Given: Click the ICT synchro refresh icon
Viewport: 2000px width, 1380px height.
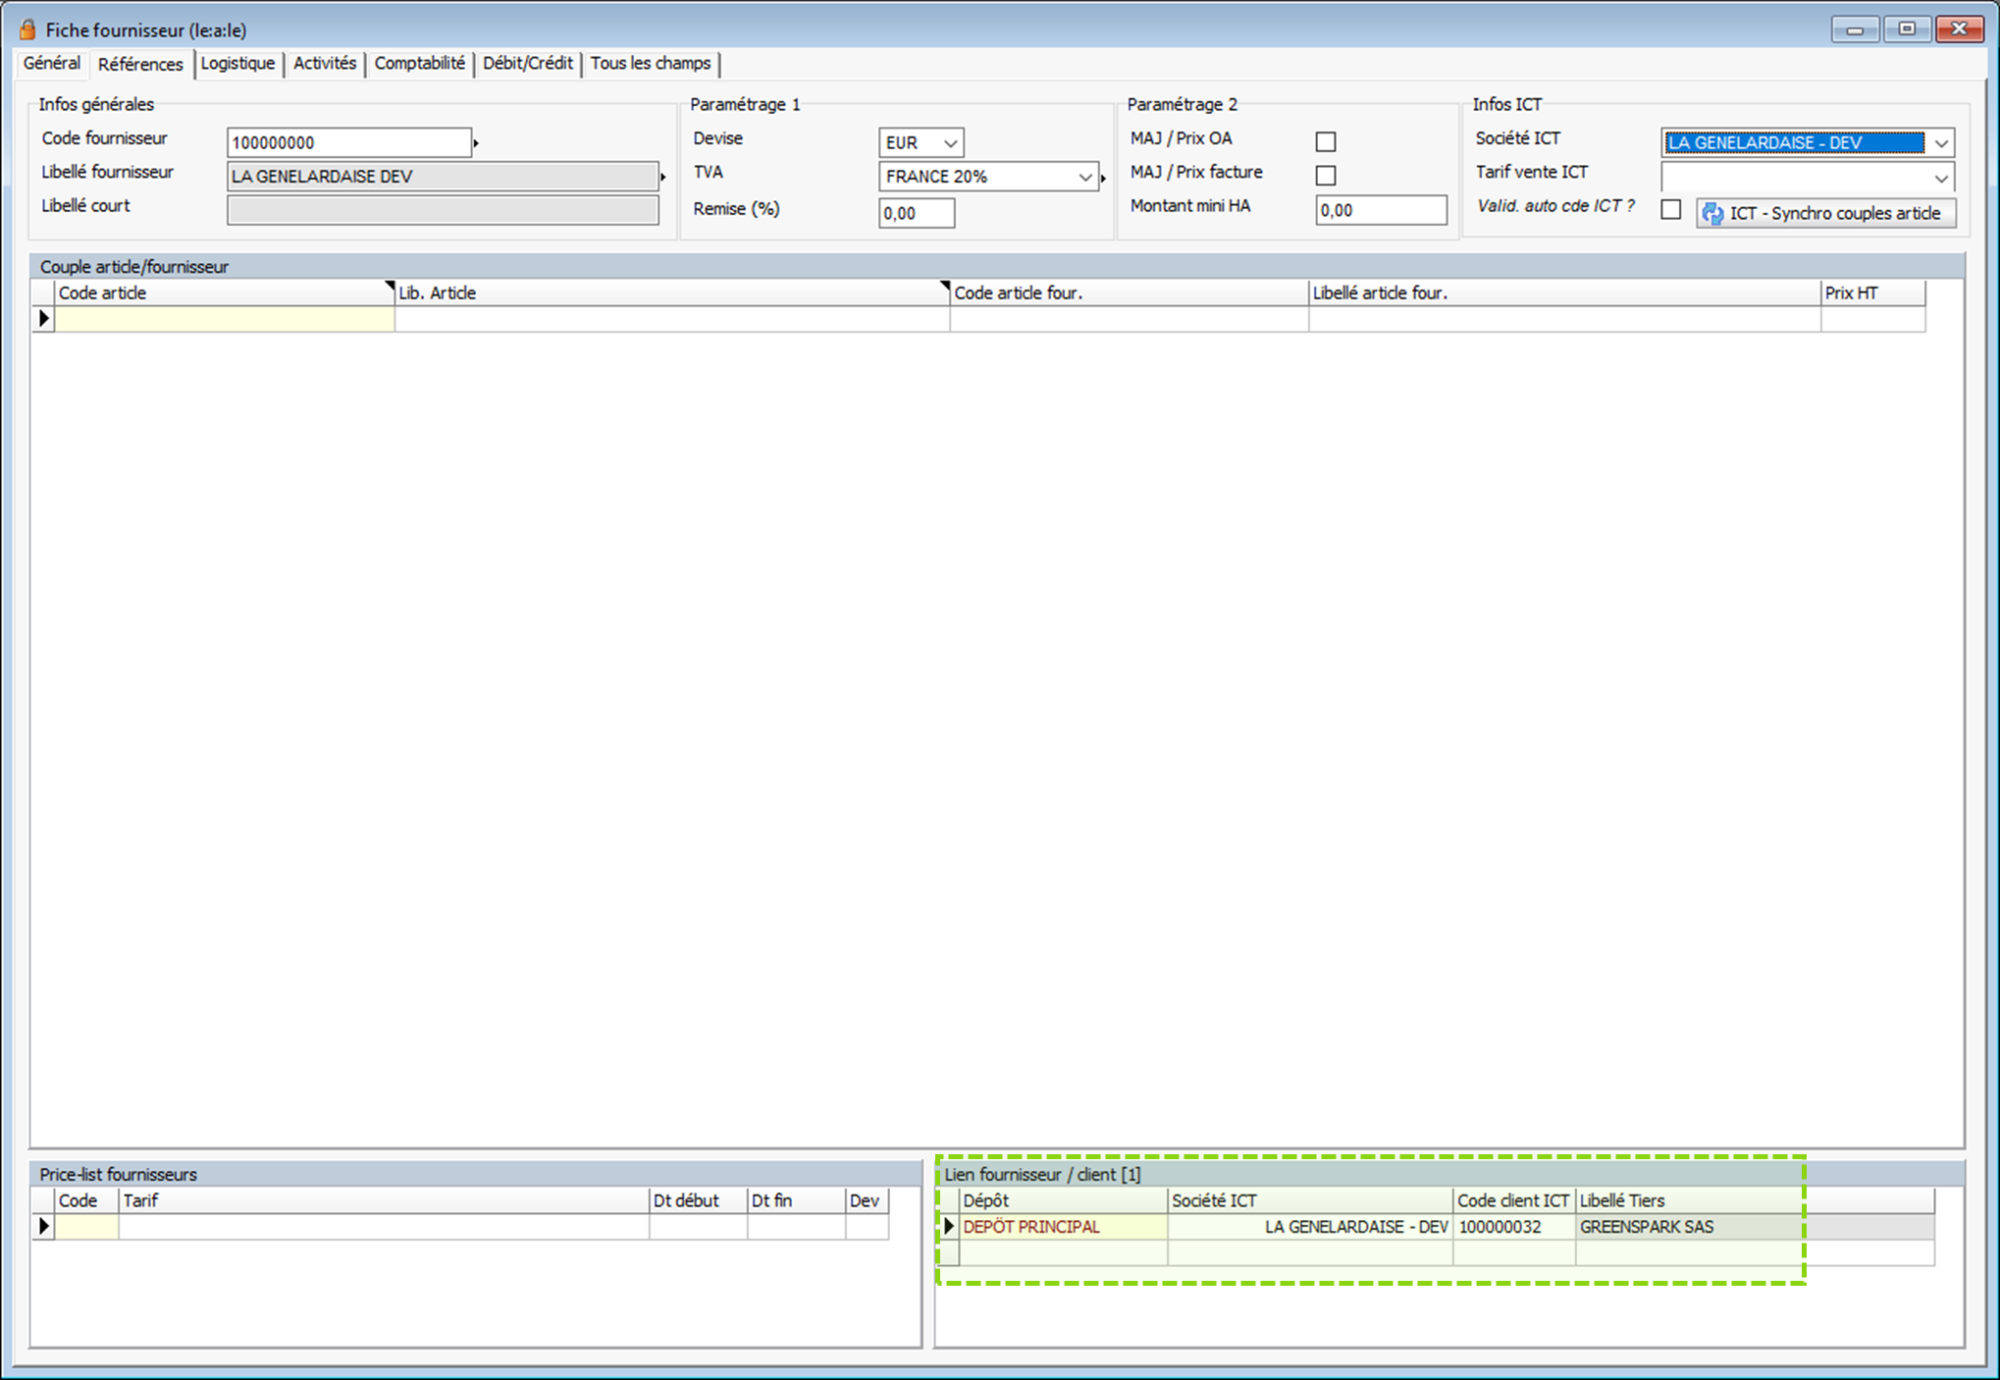Looking at the screenshot, I should click(x=1712, y=213).
